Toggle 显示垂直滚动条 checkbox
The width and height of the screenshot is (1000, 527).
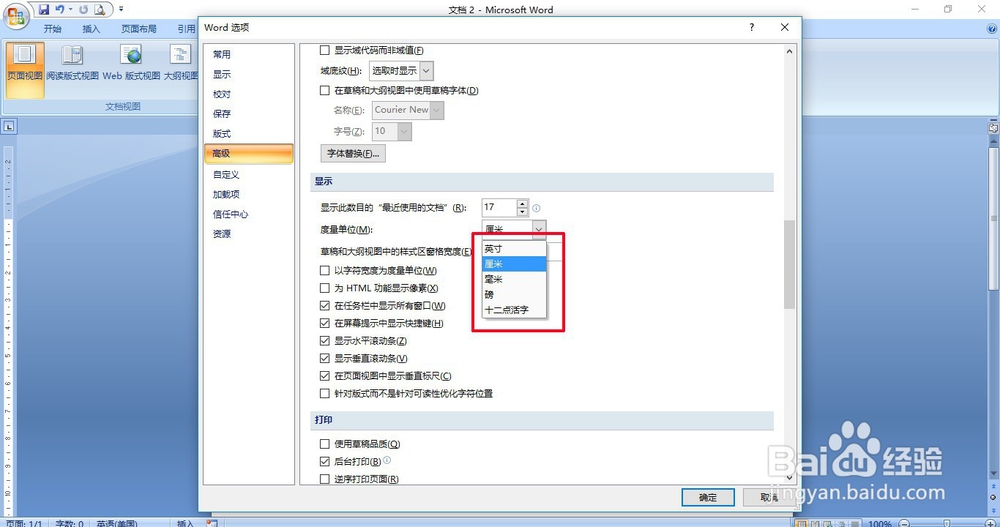325,358
